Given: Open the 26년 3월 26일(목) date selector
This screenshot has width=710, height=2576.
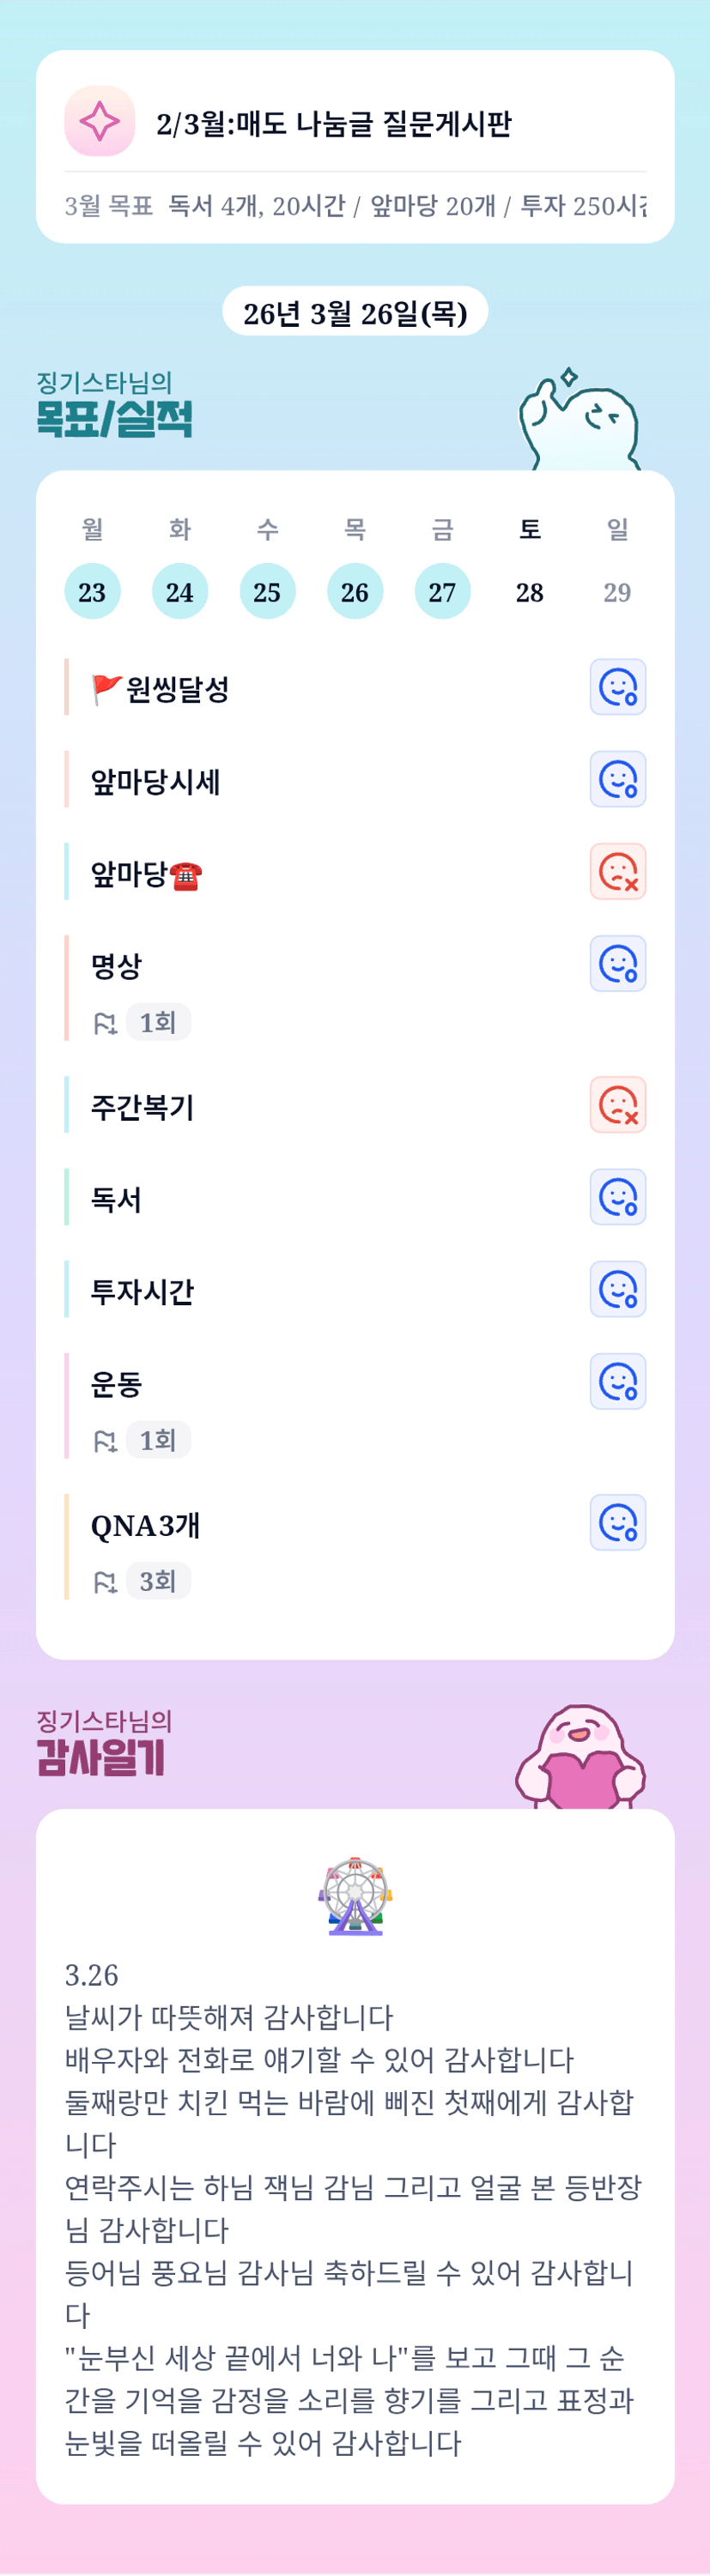Looking at the screenshot, I should (355, 313).
